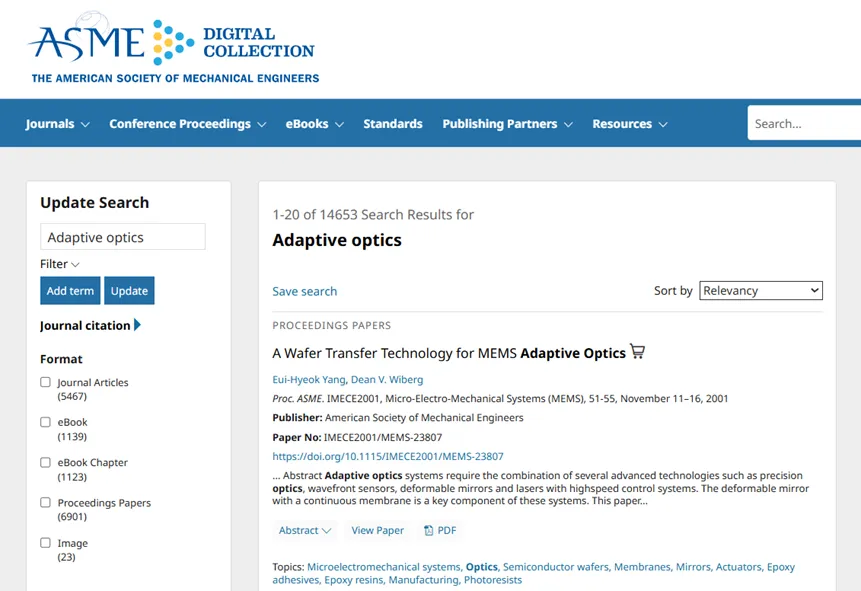861x591 pixels.
Task: Go to the Standards page
Action: point(393,124)
